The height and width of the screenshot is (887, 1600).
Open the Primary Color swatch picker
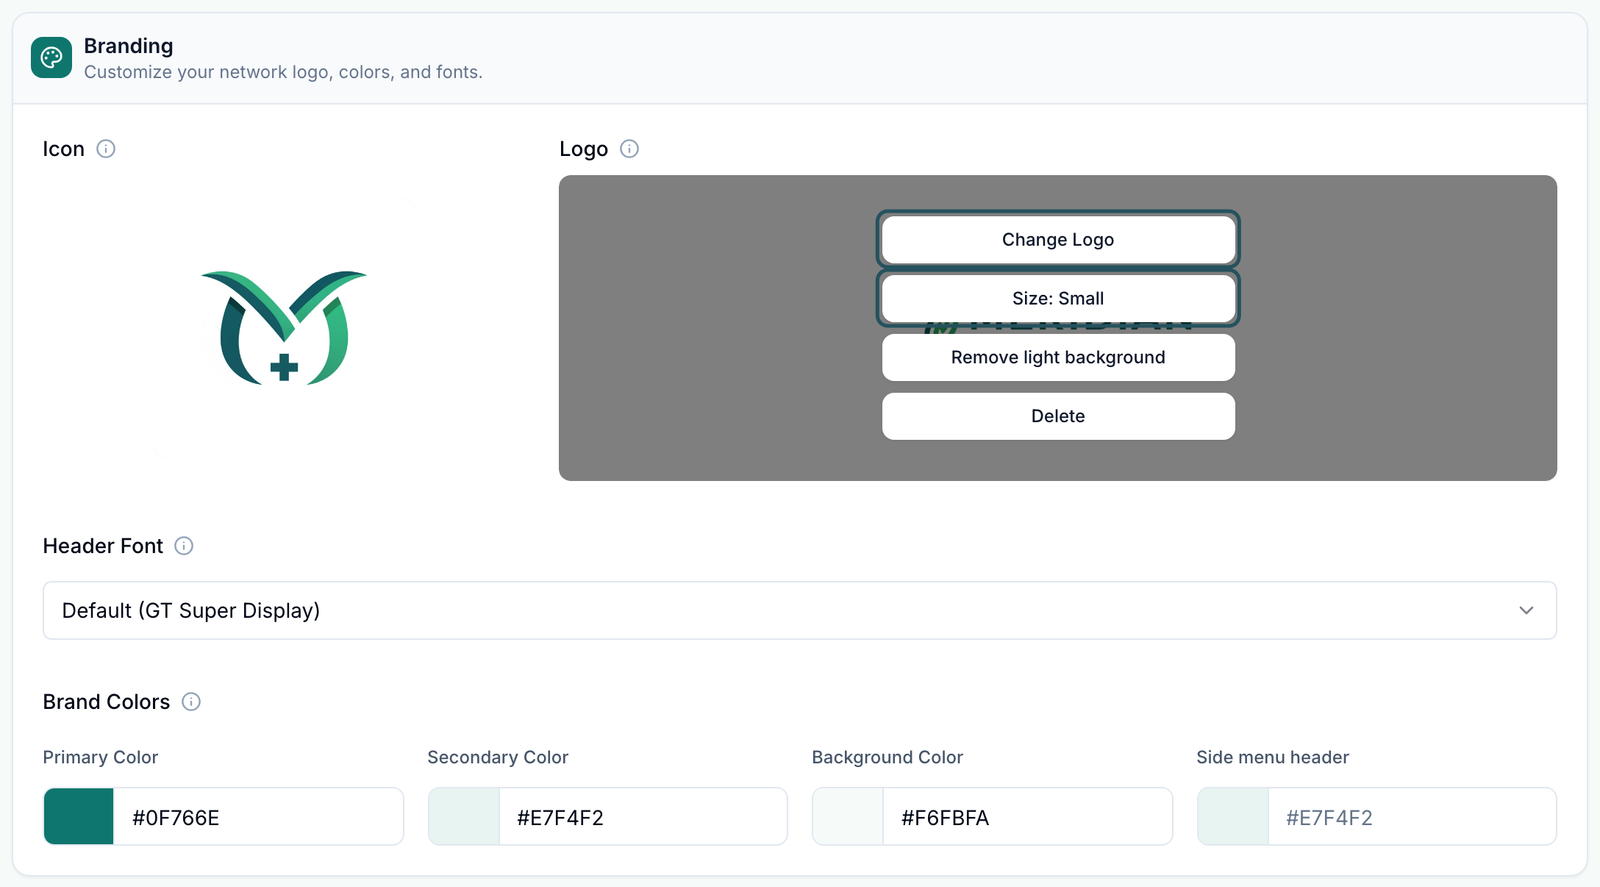pyautogui.click(x=79, y=817)
